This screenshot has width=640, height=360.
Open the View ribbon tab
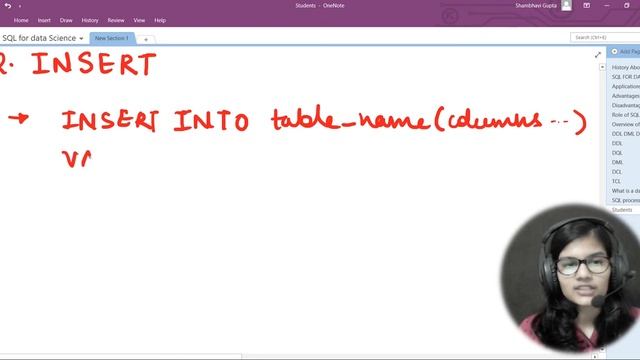click(139, 20)
